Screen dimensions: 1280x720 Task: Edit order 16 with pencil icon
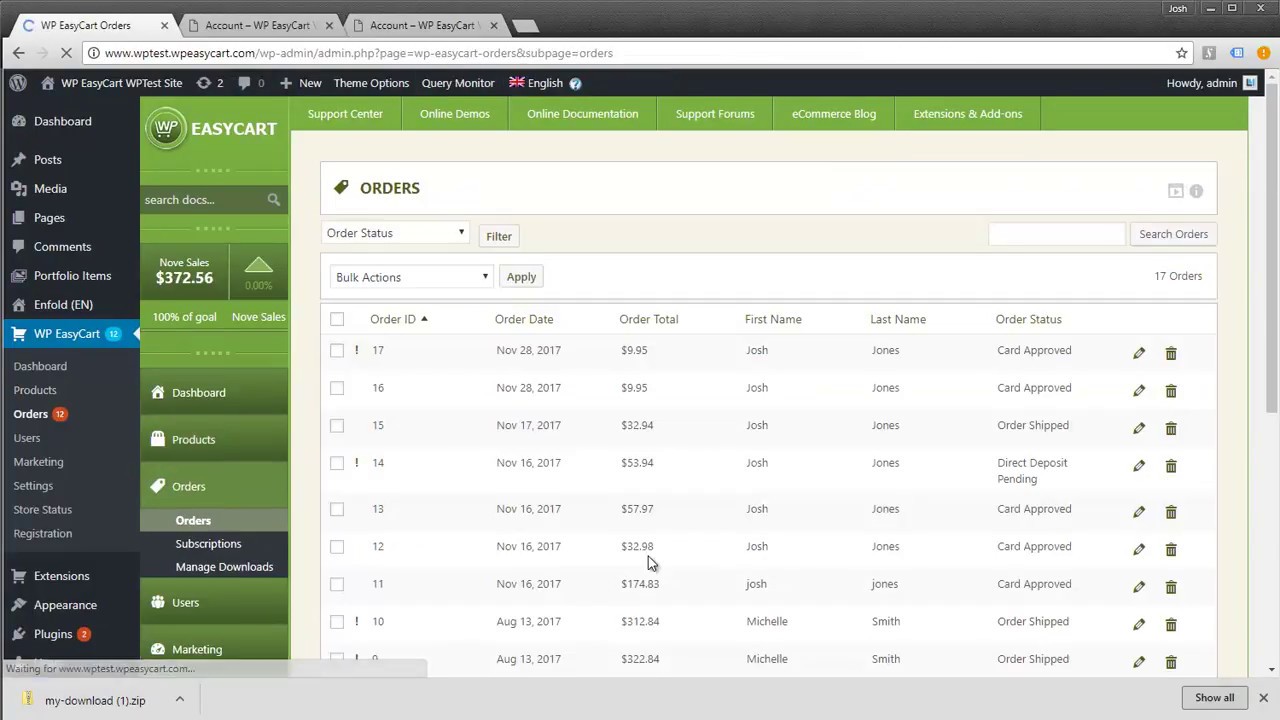1139,390
